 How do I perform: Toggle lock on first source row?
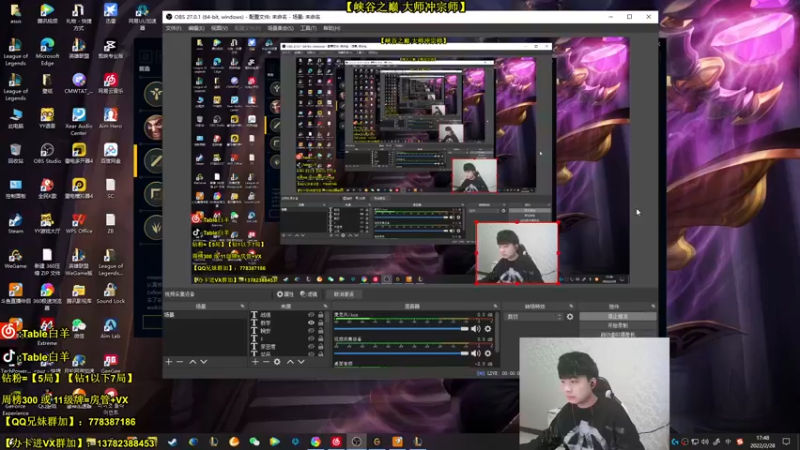(321, 315)
